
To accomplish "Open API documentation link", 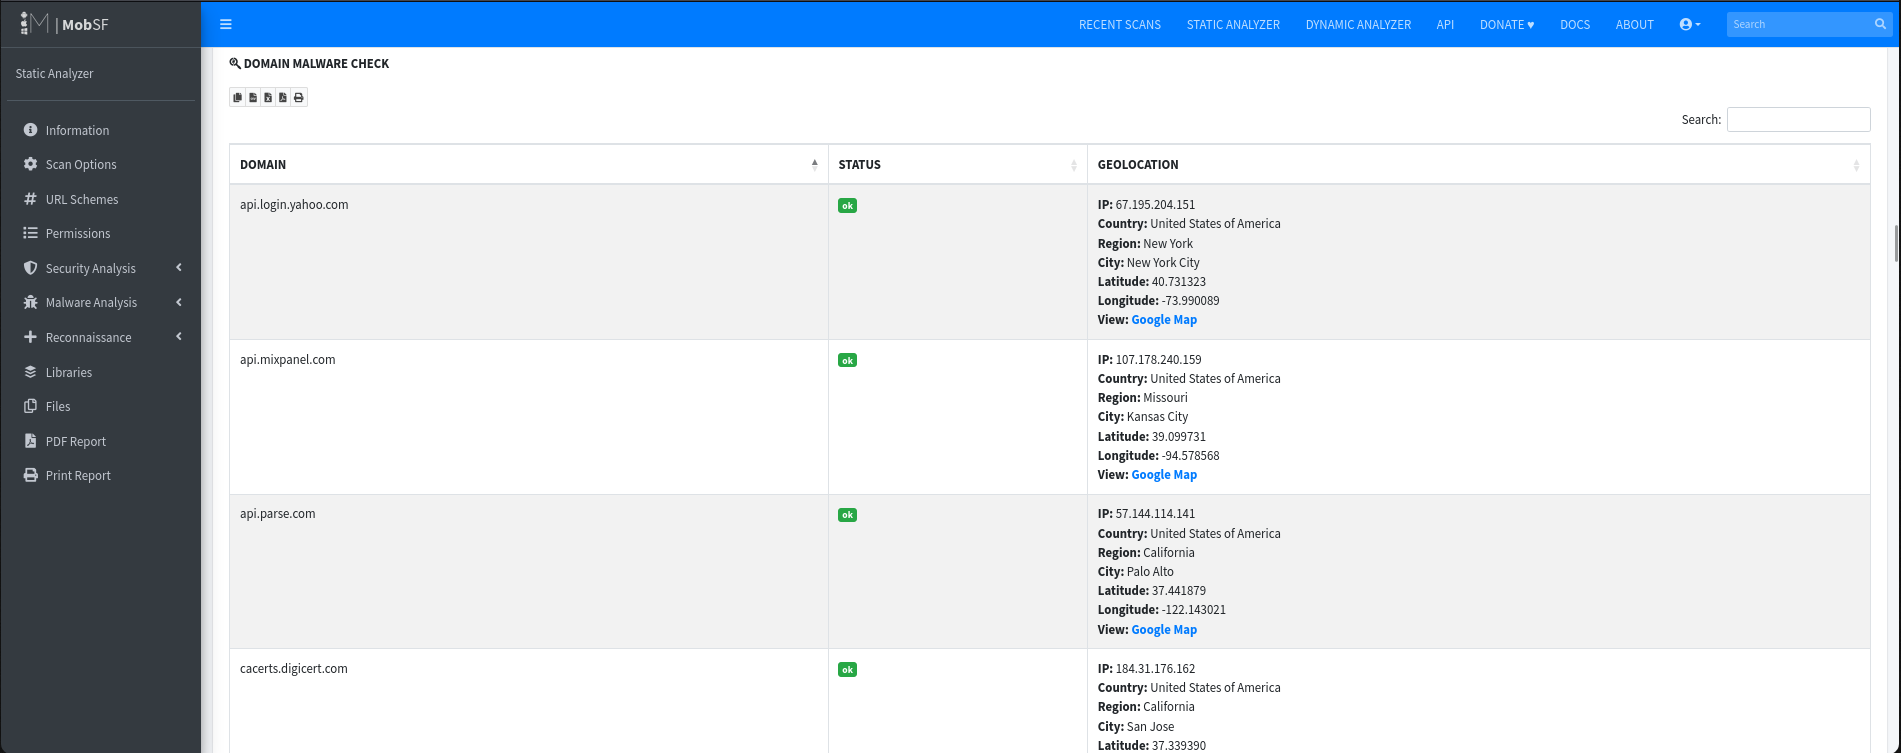I will click(1445, 24).
